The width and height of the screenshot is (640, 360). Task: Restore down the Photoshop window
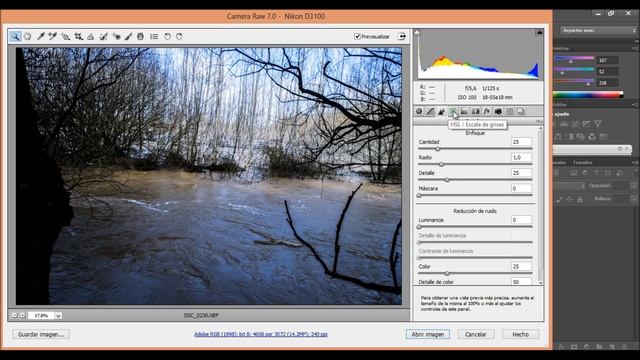pos(611,13)
